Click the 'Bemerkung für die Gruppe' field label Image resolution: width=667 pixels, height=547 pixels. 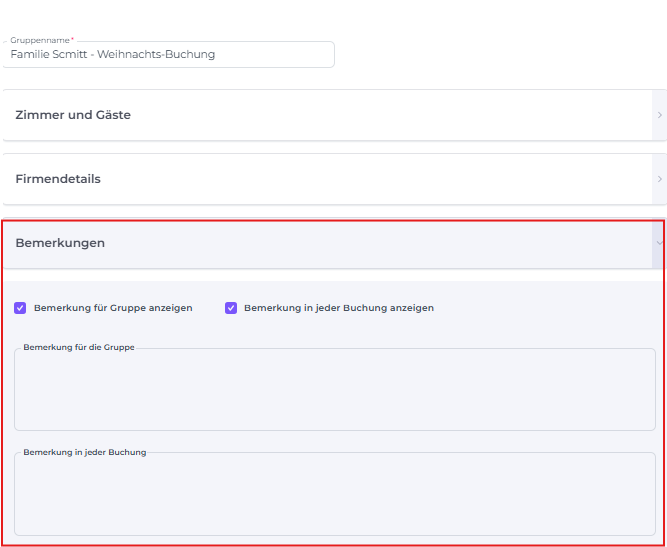[x=79, y=347]
